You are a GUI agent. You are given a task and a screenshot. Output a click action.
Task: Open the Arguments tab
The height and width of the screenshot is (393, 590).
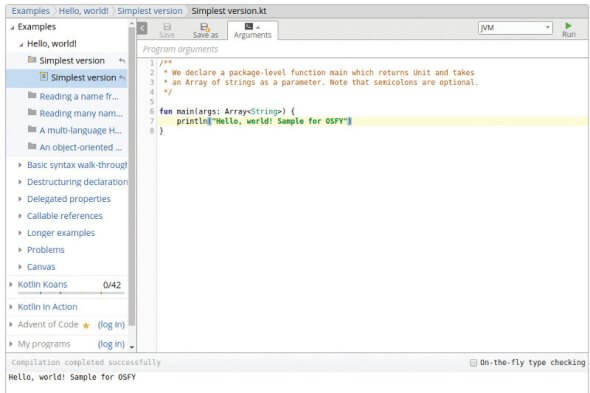tap(252, 30)
